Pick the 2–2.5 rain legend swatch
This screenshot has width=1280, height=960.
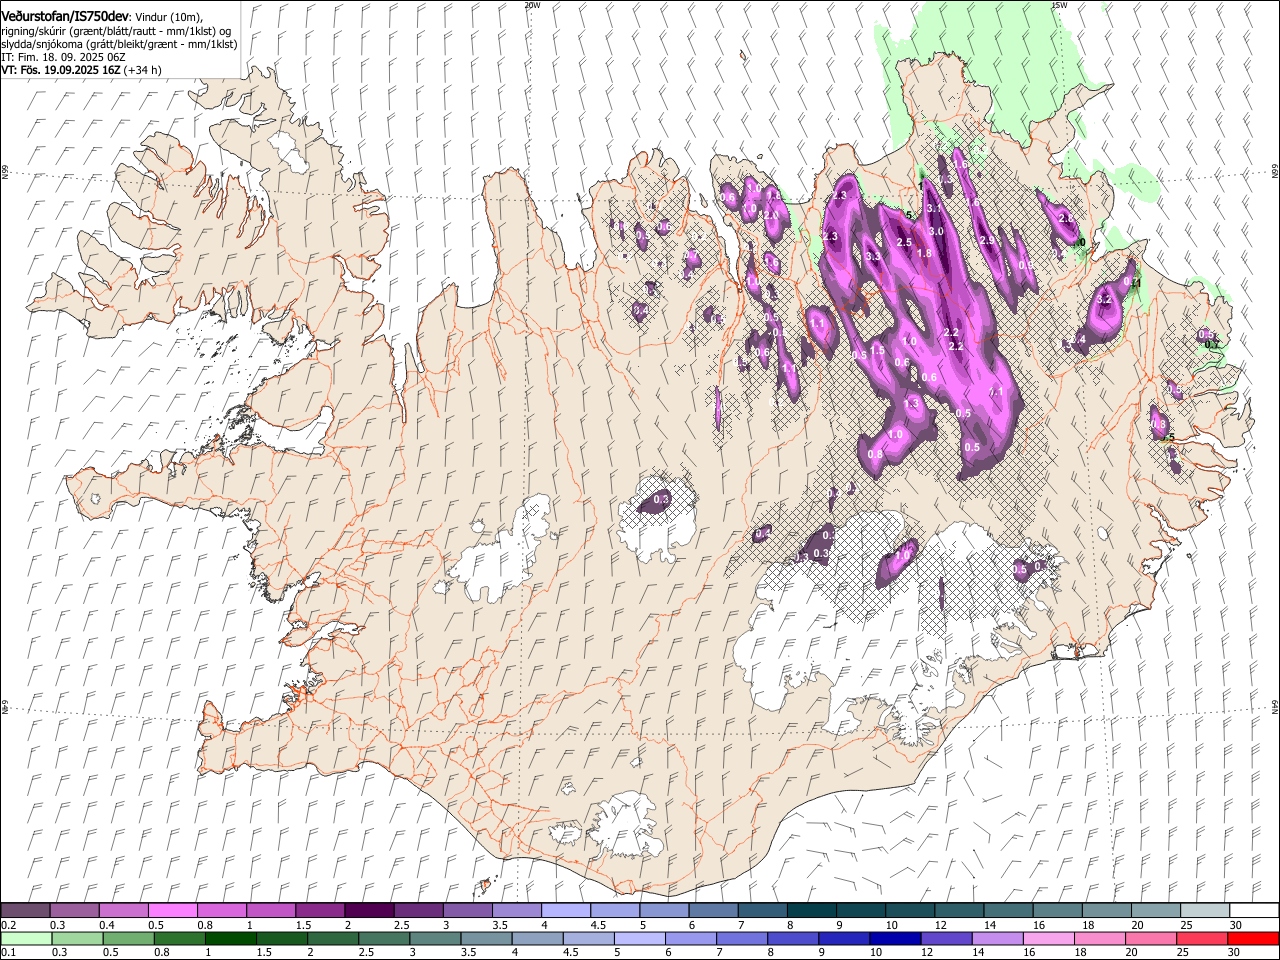332,939
